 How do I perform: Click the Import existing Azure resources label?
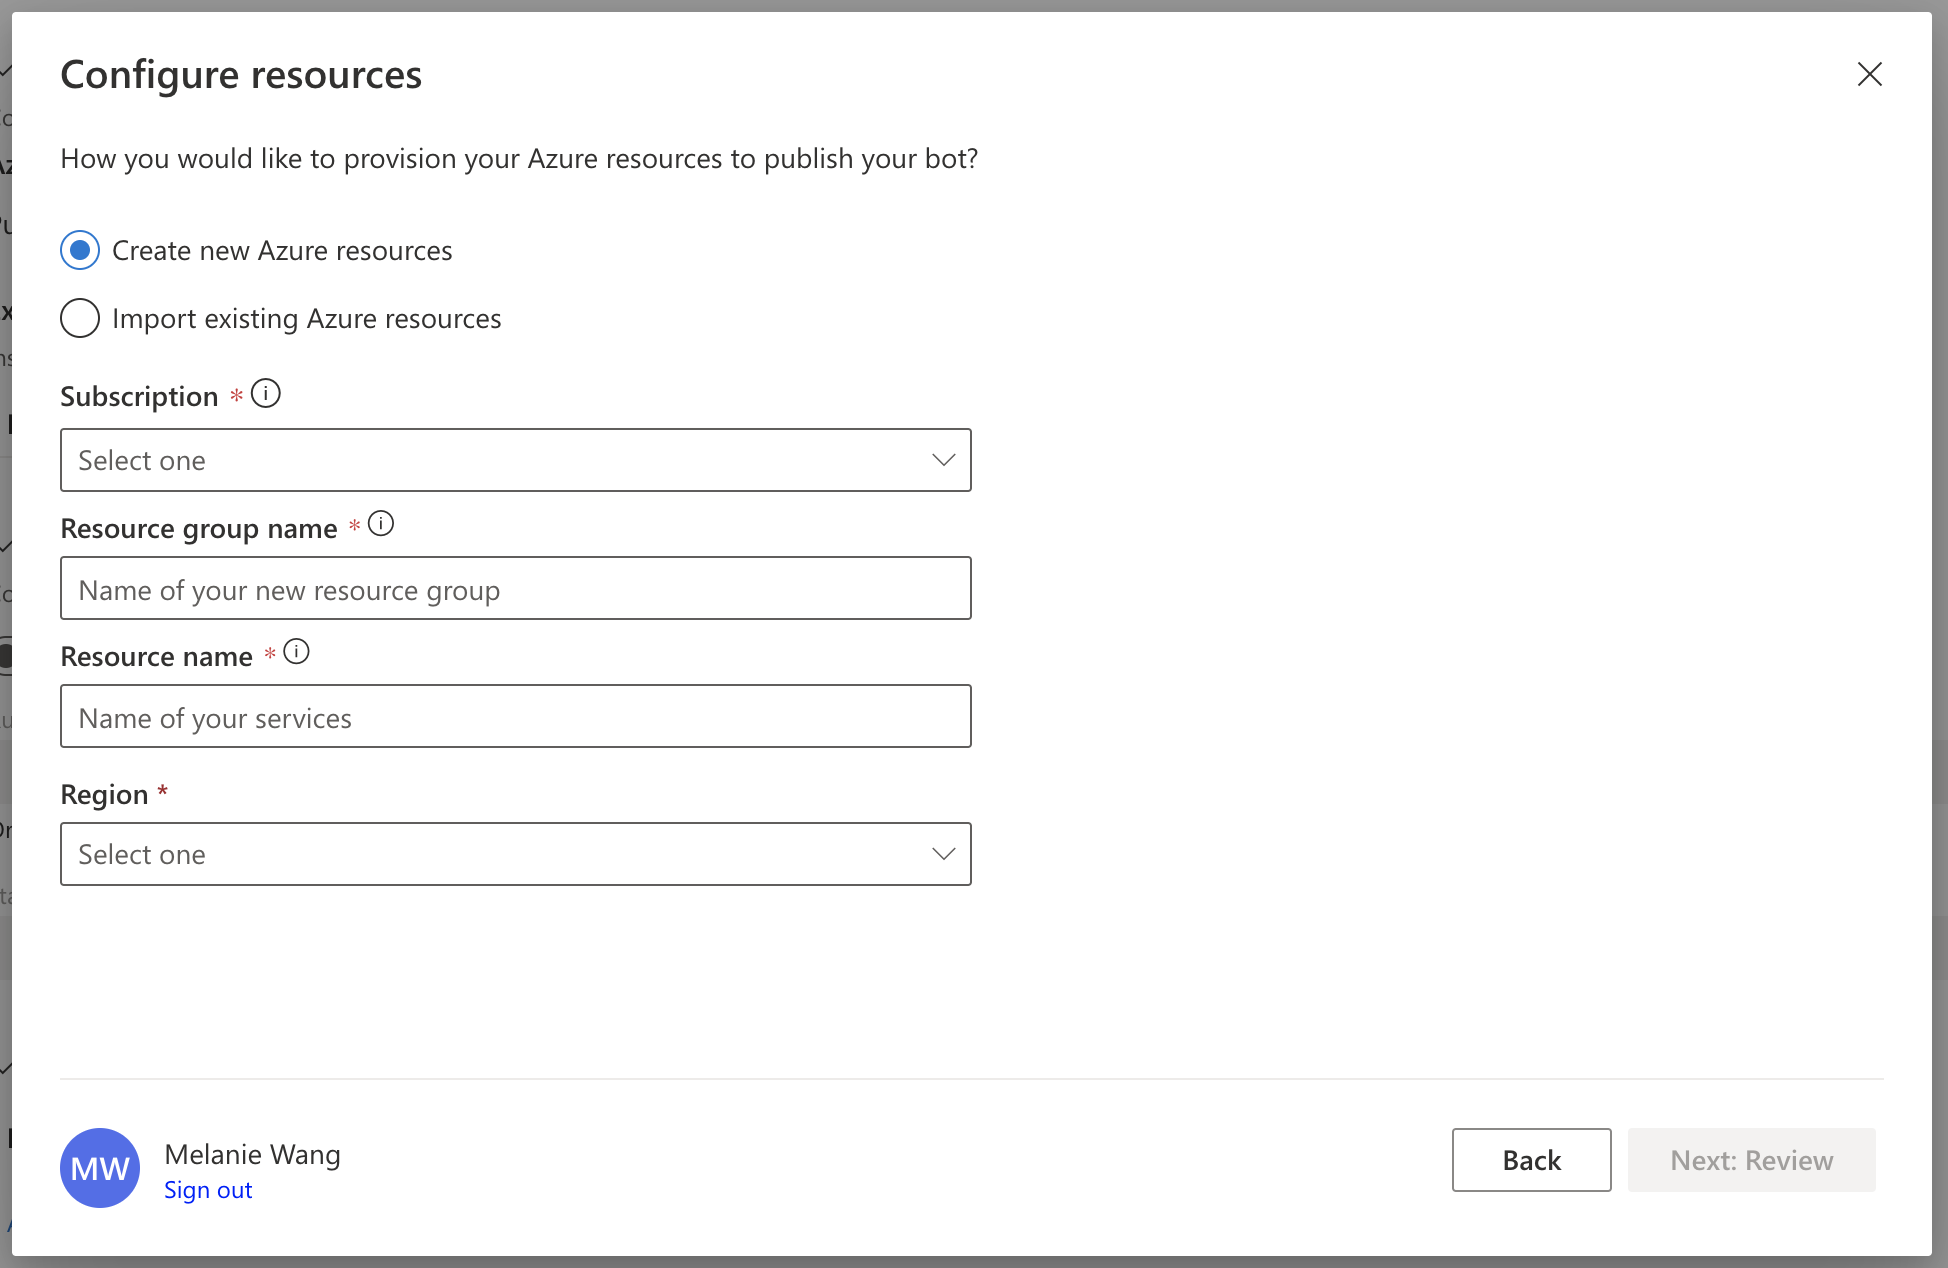tap(306, 318)
